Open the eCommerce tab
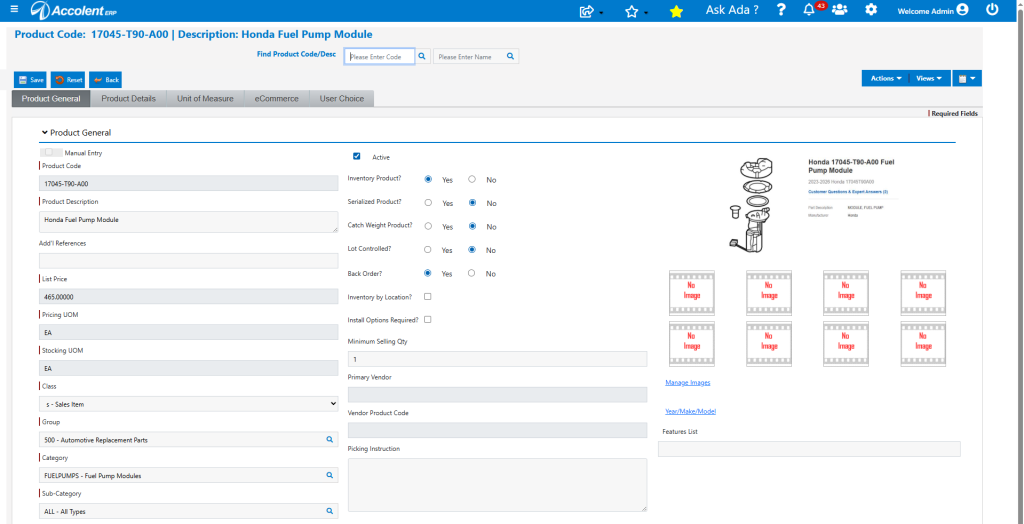1024x524 pixels. coord(276,99)
